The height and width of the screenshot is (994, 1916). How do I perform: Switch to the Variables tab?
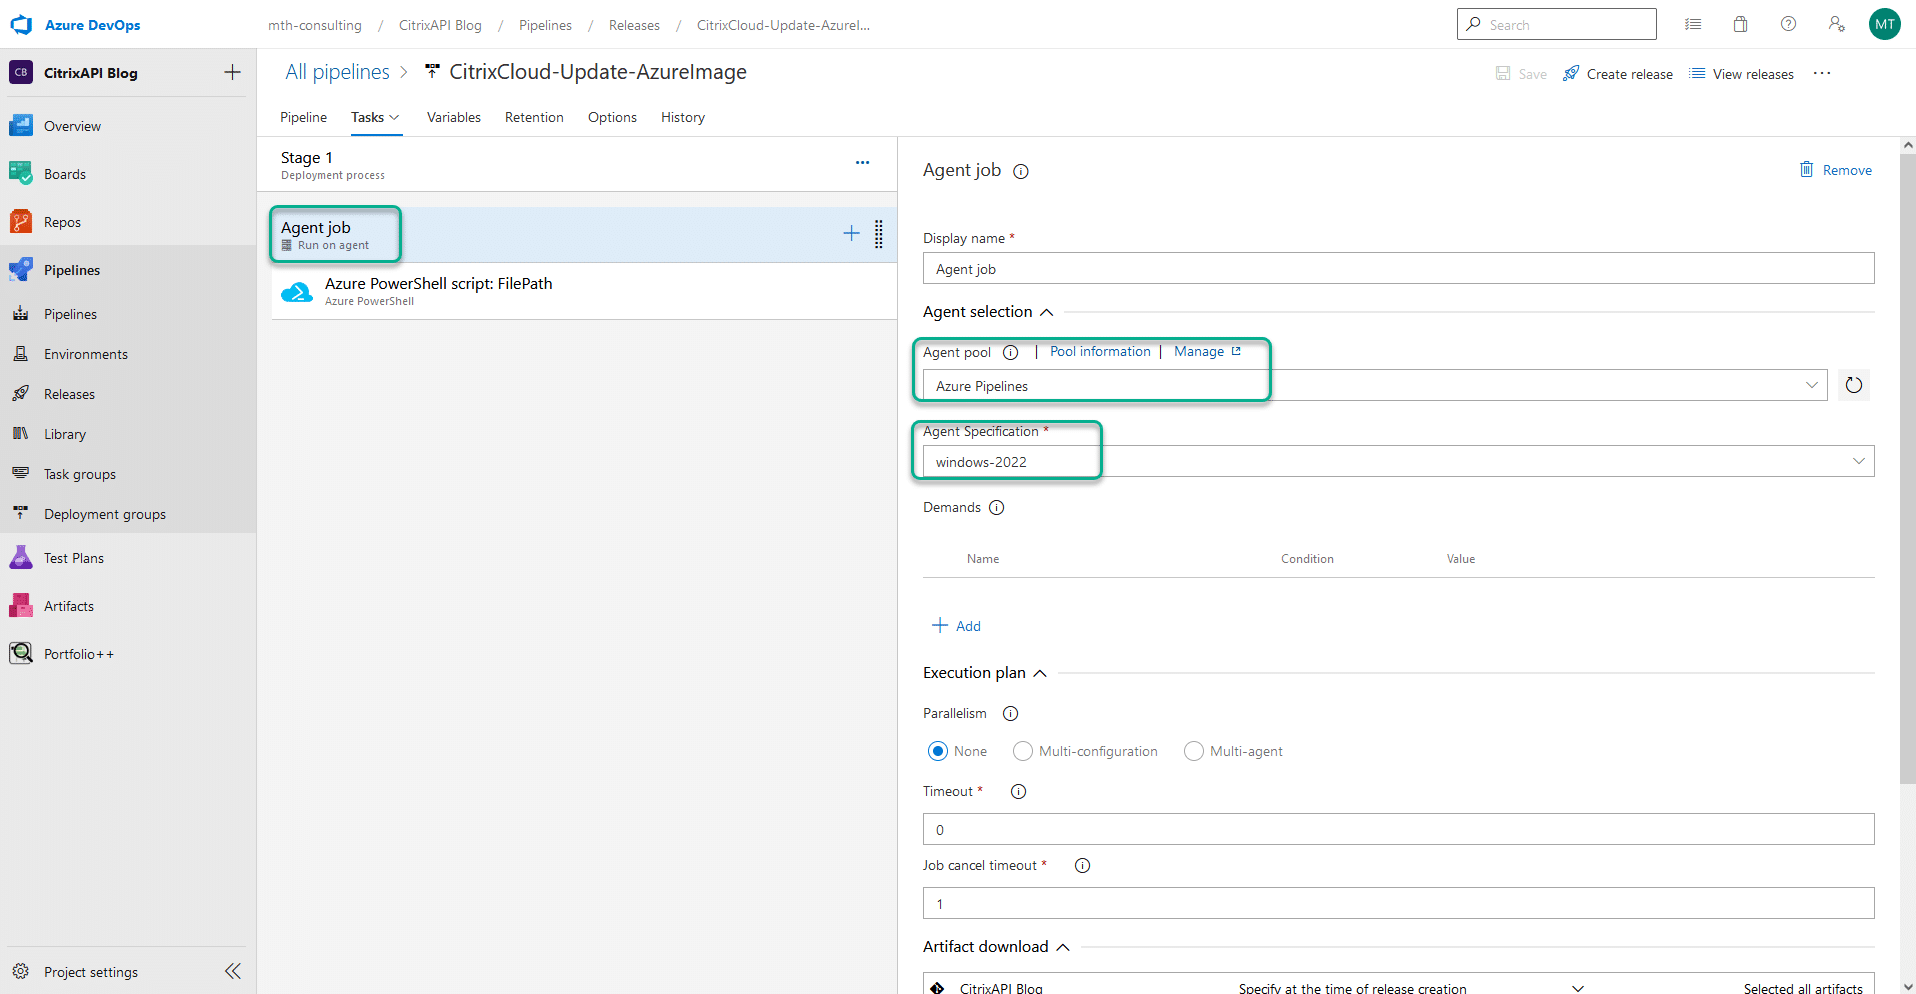454,117
